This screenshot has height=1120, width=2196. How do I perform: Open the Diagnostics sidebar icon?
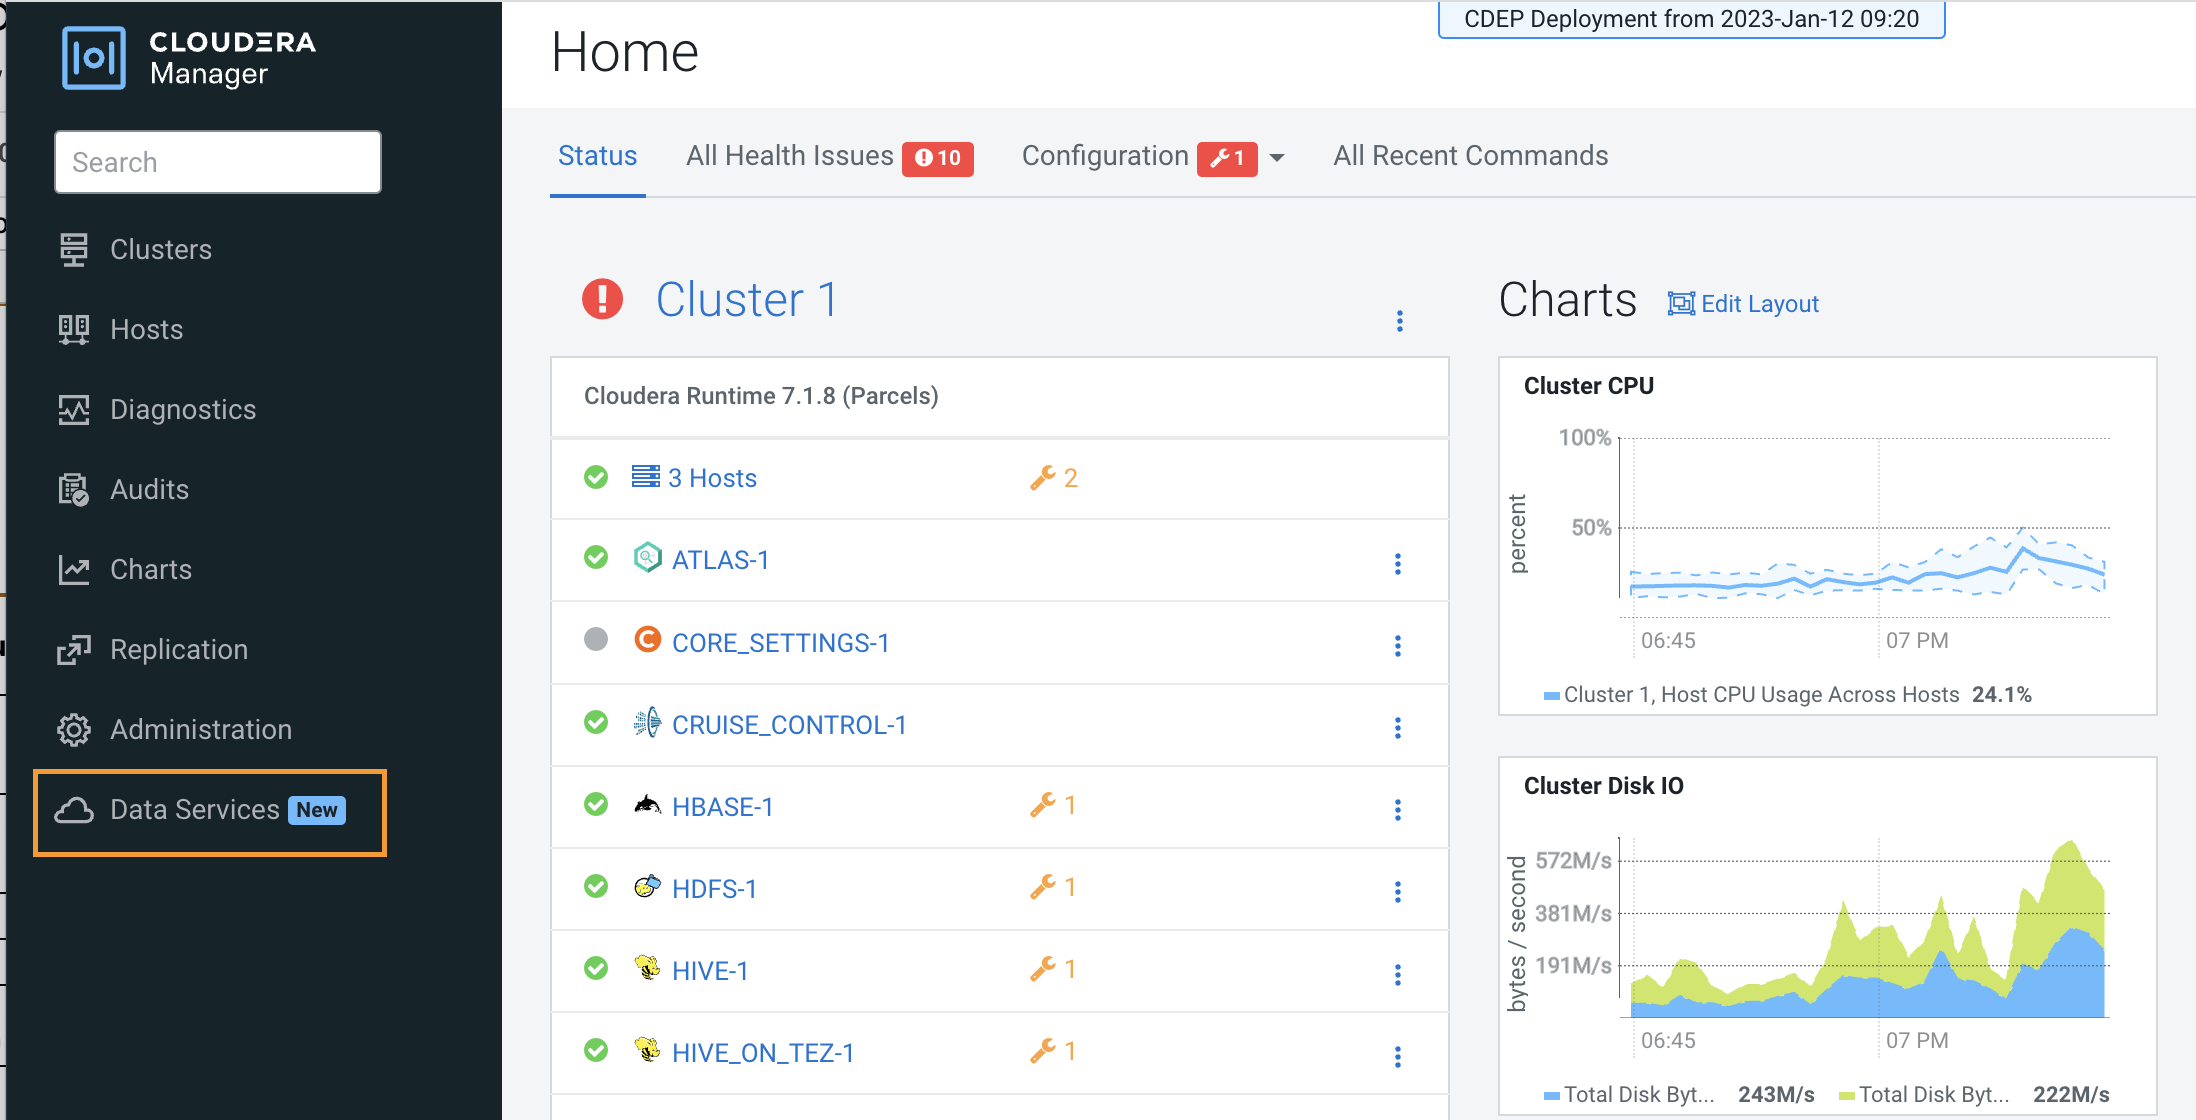73,410
